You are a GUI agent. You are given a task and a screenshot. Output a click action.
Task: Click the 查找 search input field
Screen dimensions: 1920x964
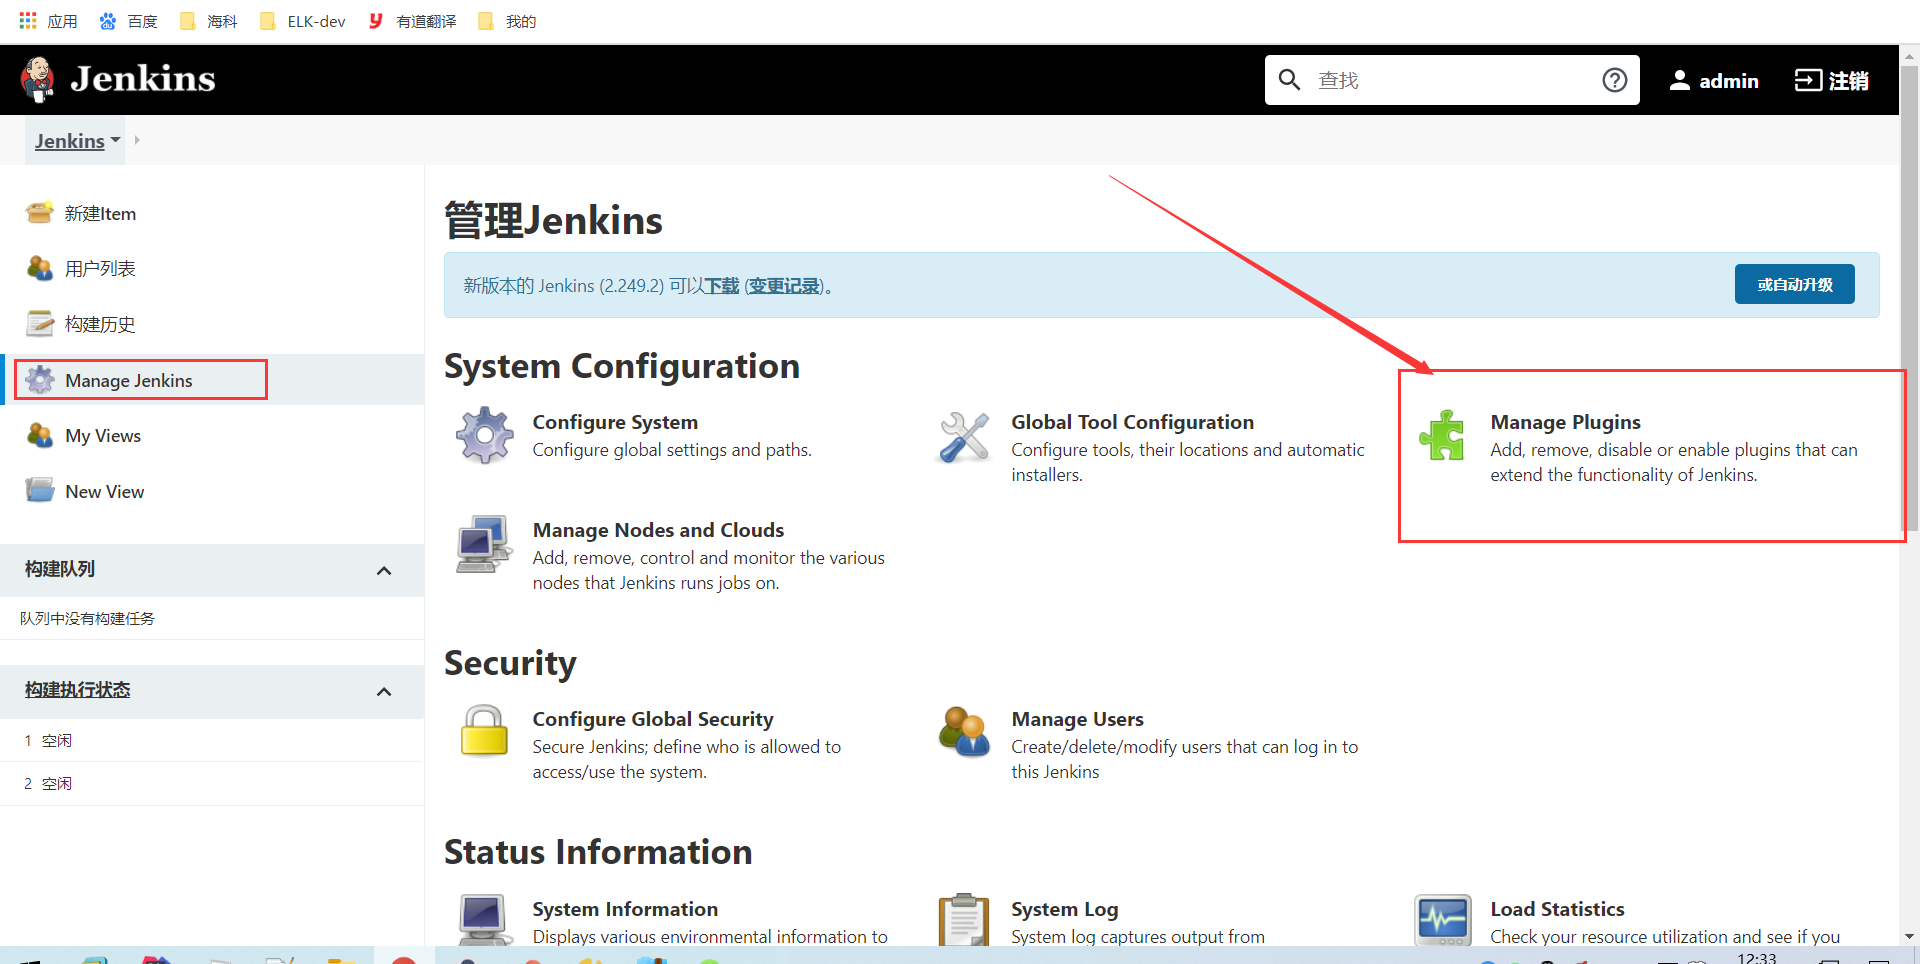pyautogui.click(x=1452, y=80)
